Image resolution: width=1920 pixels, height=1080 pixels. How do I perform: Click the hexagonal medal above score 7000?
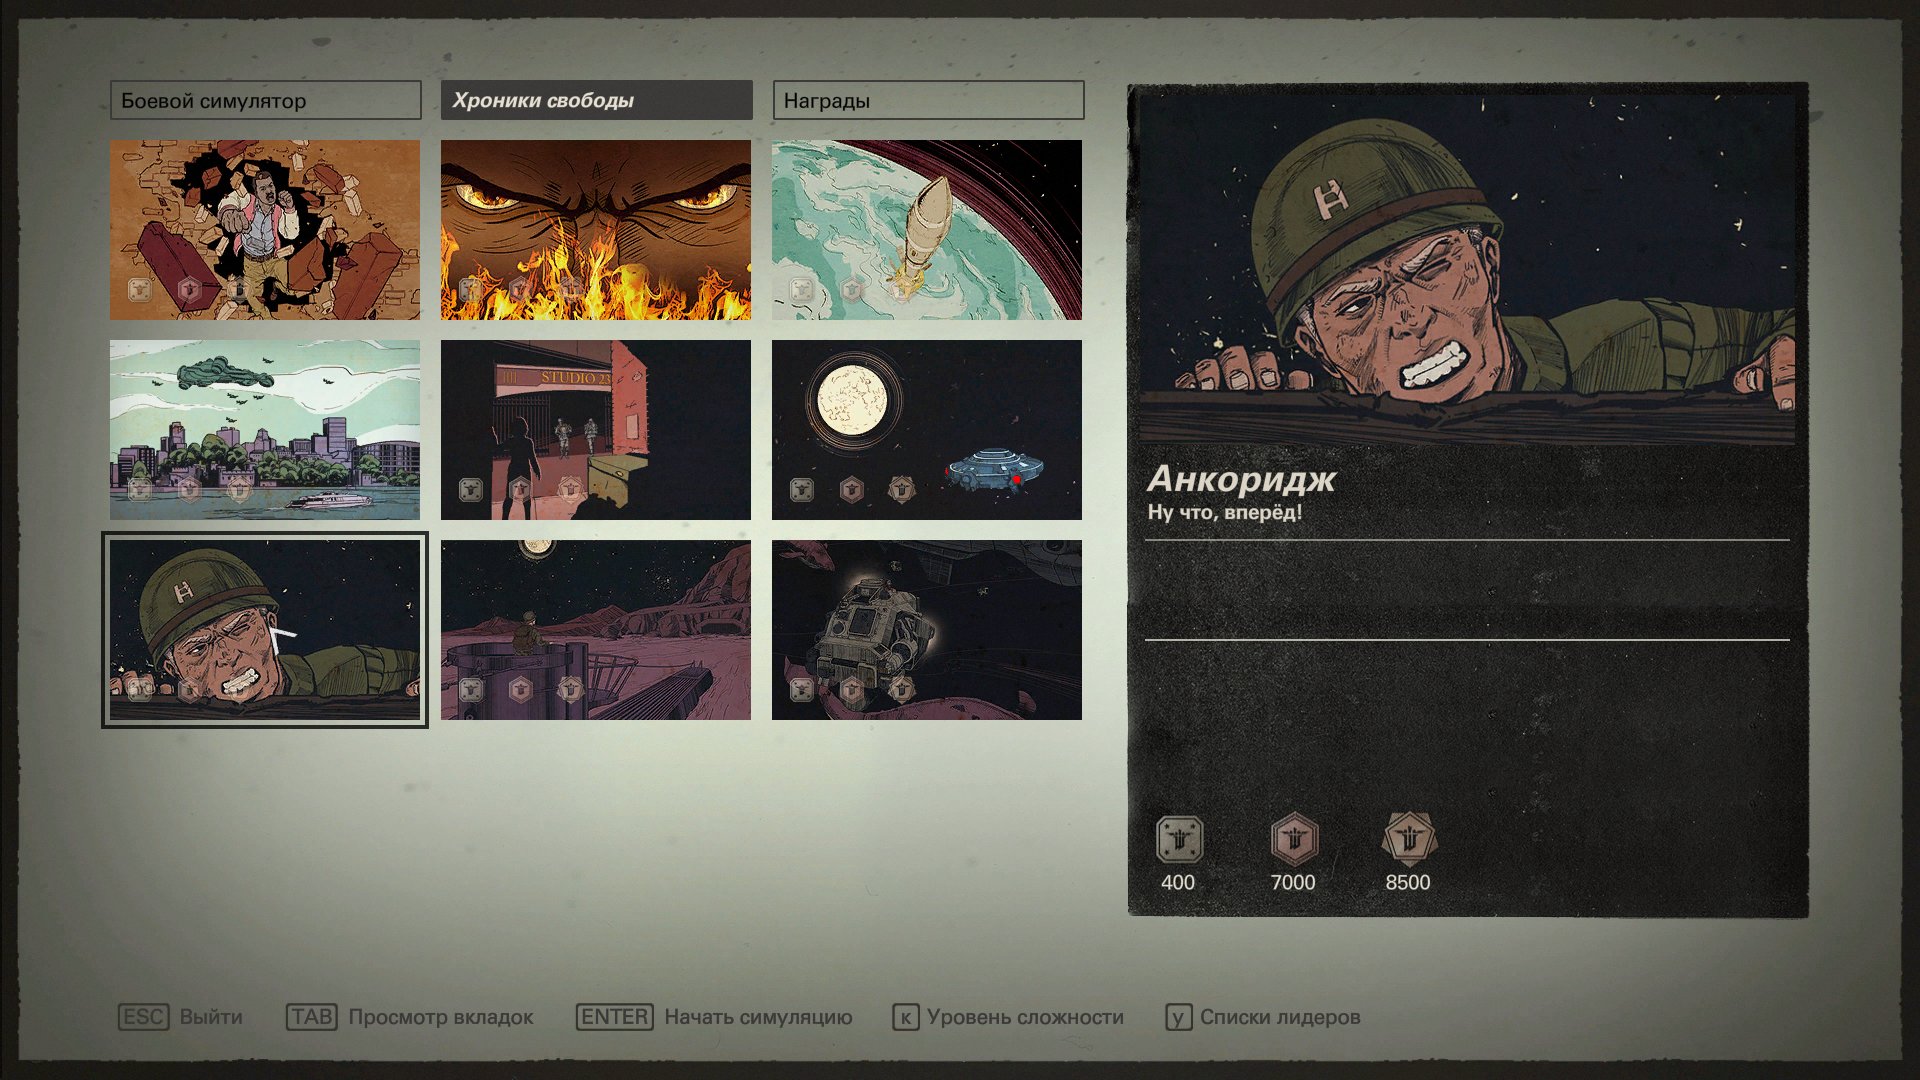(1294, 840)
